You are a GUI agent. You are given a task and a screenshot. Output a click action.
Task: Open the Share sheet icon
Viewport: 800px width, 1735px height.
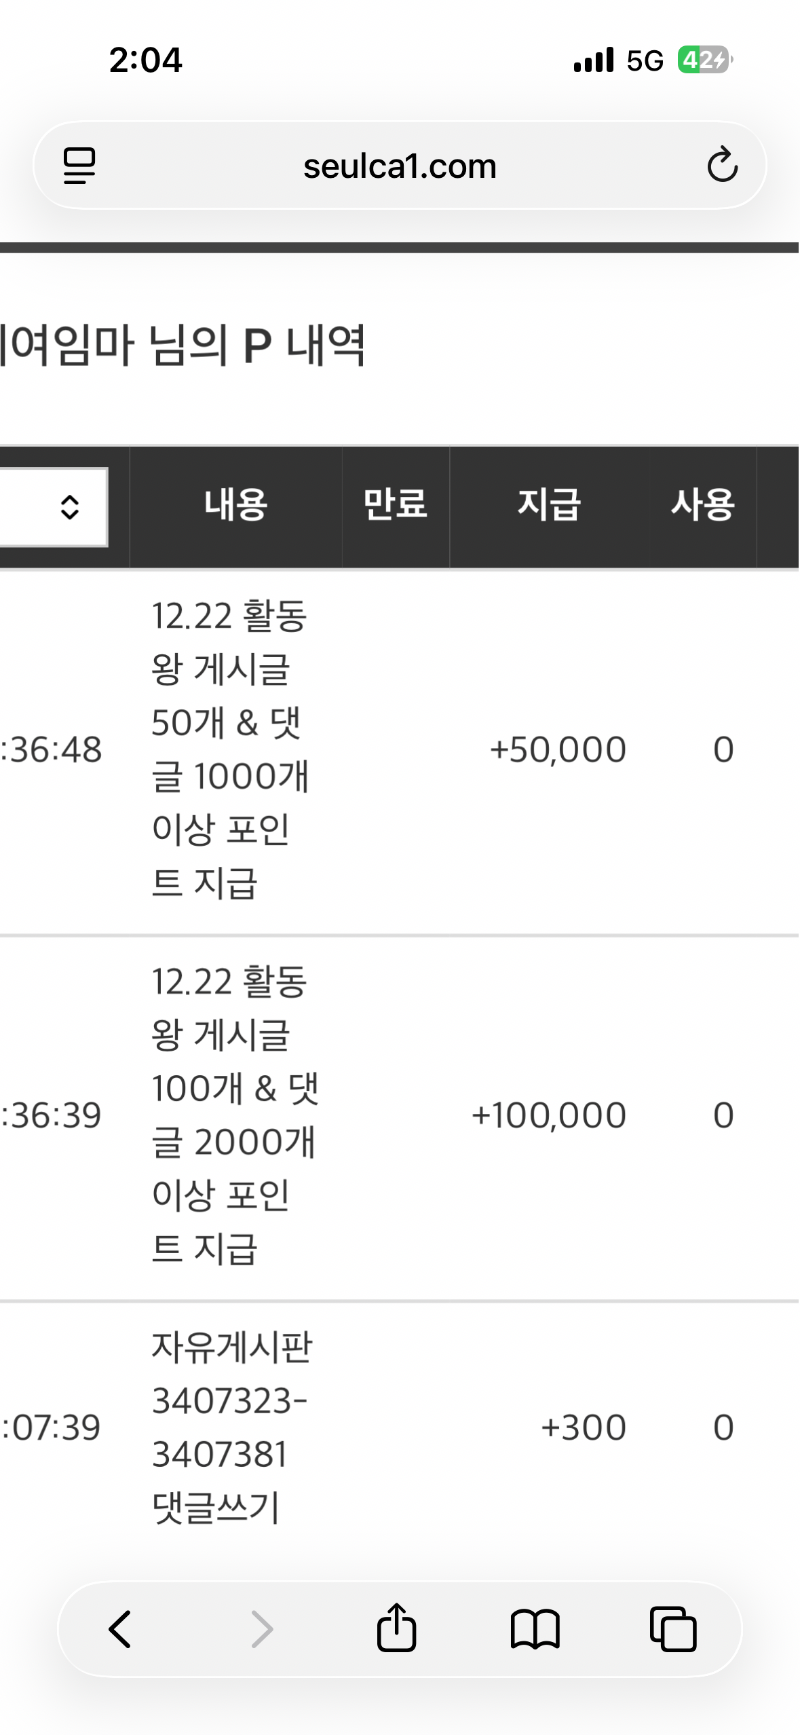click(396, 1627)
